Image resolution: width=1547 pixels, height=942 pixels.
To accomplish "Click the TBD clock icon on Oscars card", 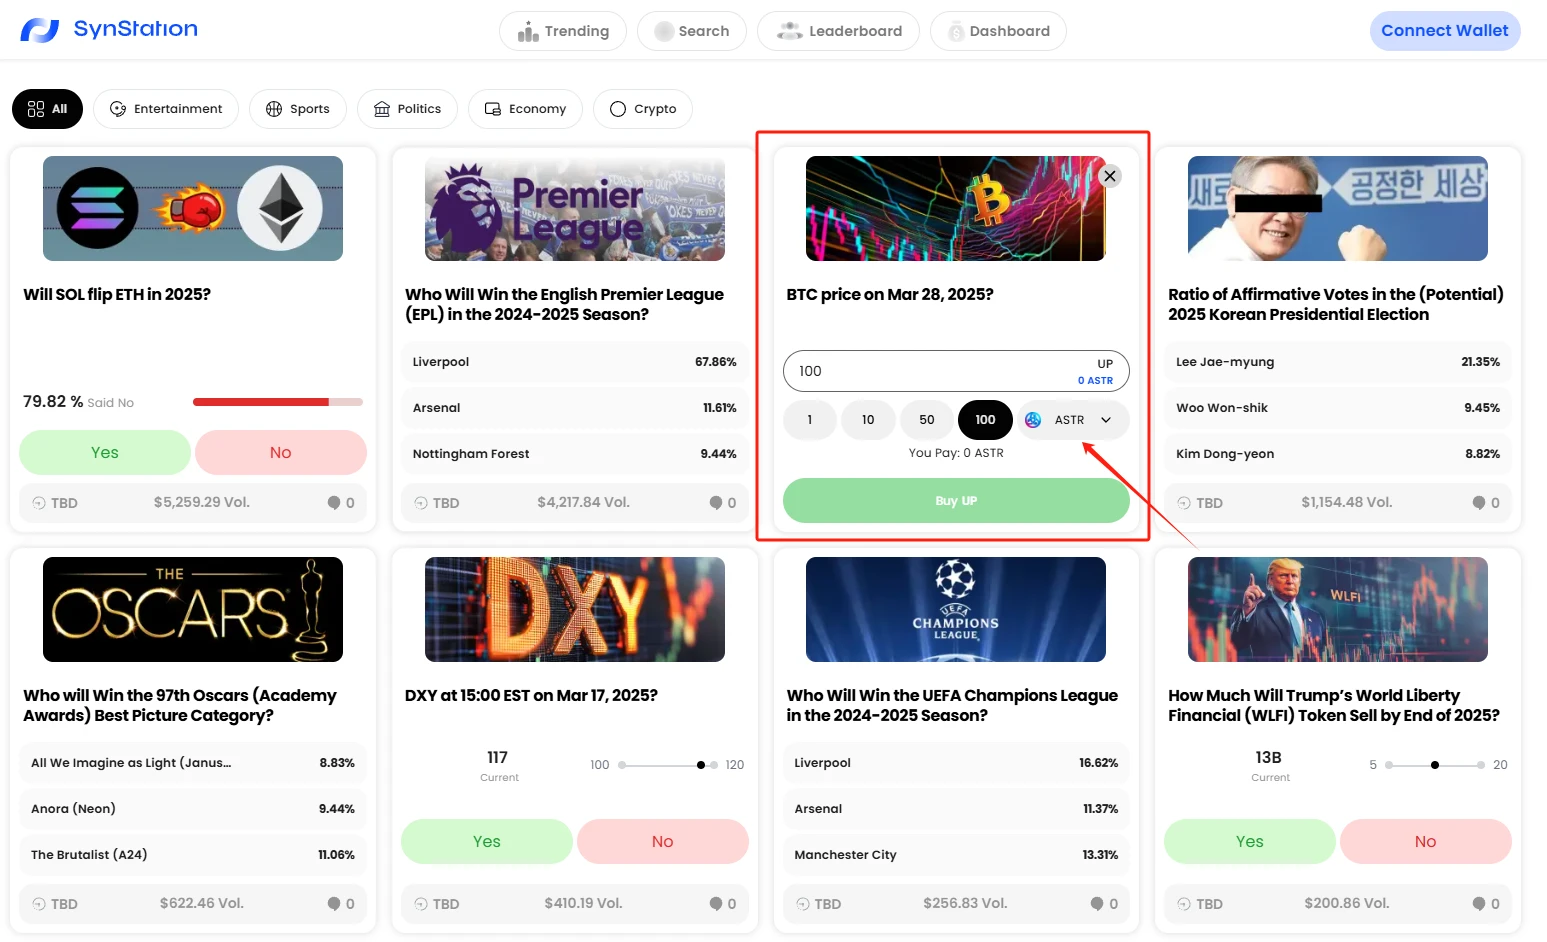I will click(39, 904).
